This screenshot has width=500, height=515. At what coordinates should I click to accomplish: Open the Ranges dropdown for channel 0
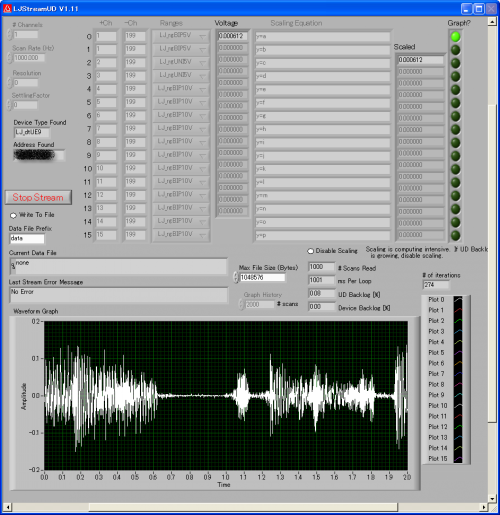(x=181, y=36)
